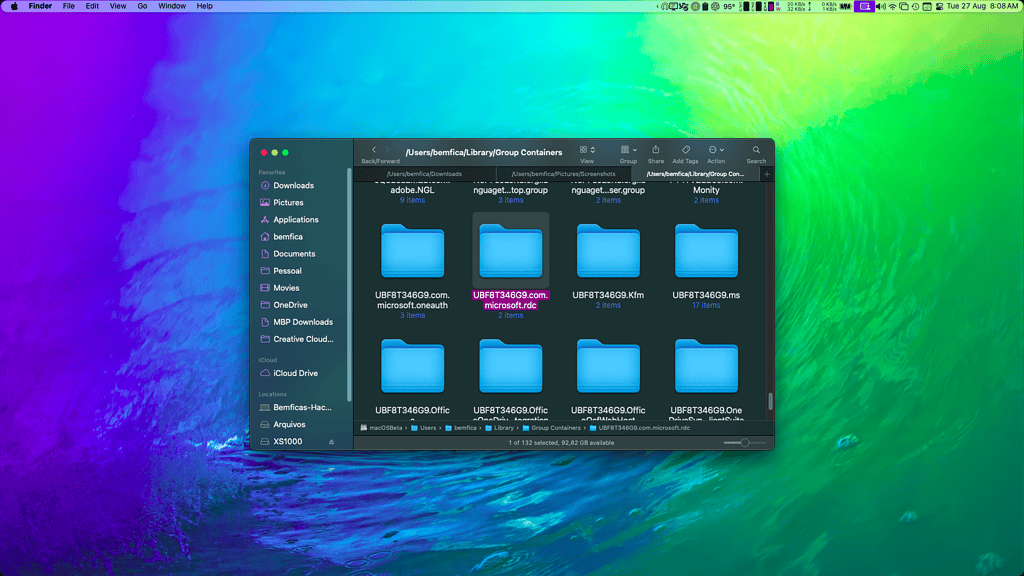Open the Search magnifier in toolbar
This screenshot has width=1024, height=576.
coord(756,150)
